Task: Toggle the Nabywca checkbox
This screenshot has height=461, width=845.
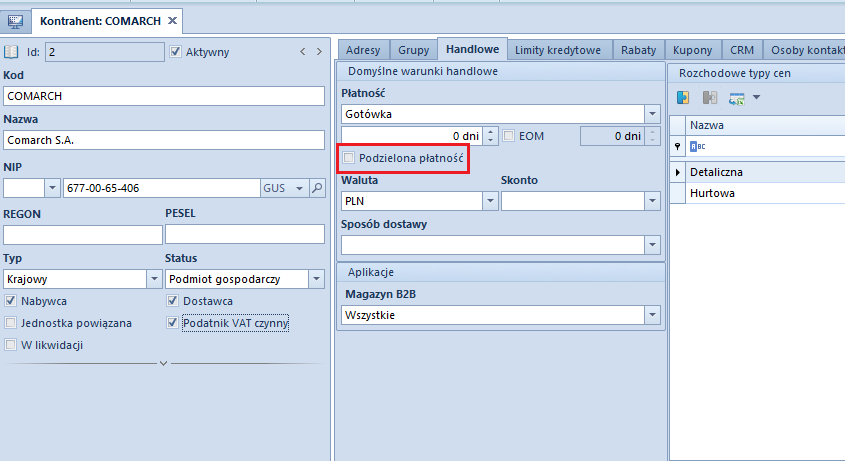Action: pyautogui.click(x=10, y=300)
